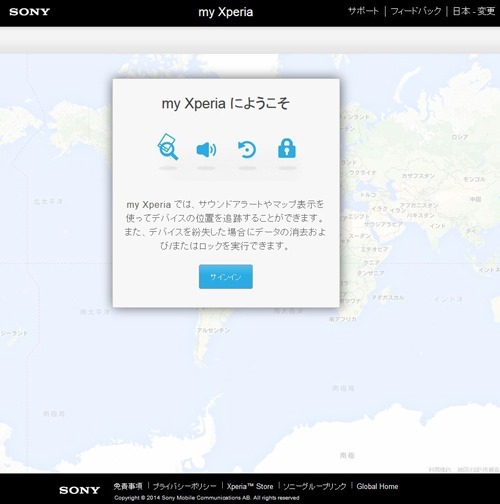Change region via 日本 - 変更 link
The width and height of the screenshot is (500, 504).
(474, 11)
